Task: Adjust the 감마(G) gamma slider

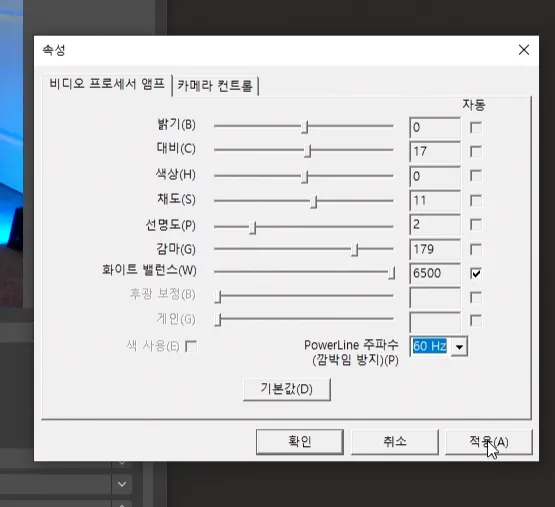Action: (x=354, y=250)
